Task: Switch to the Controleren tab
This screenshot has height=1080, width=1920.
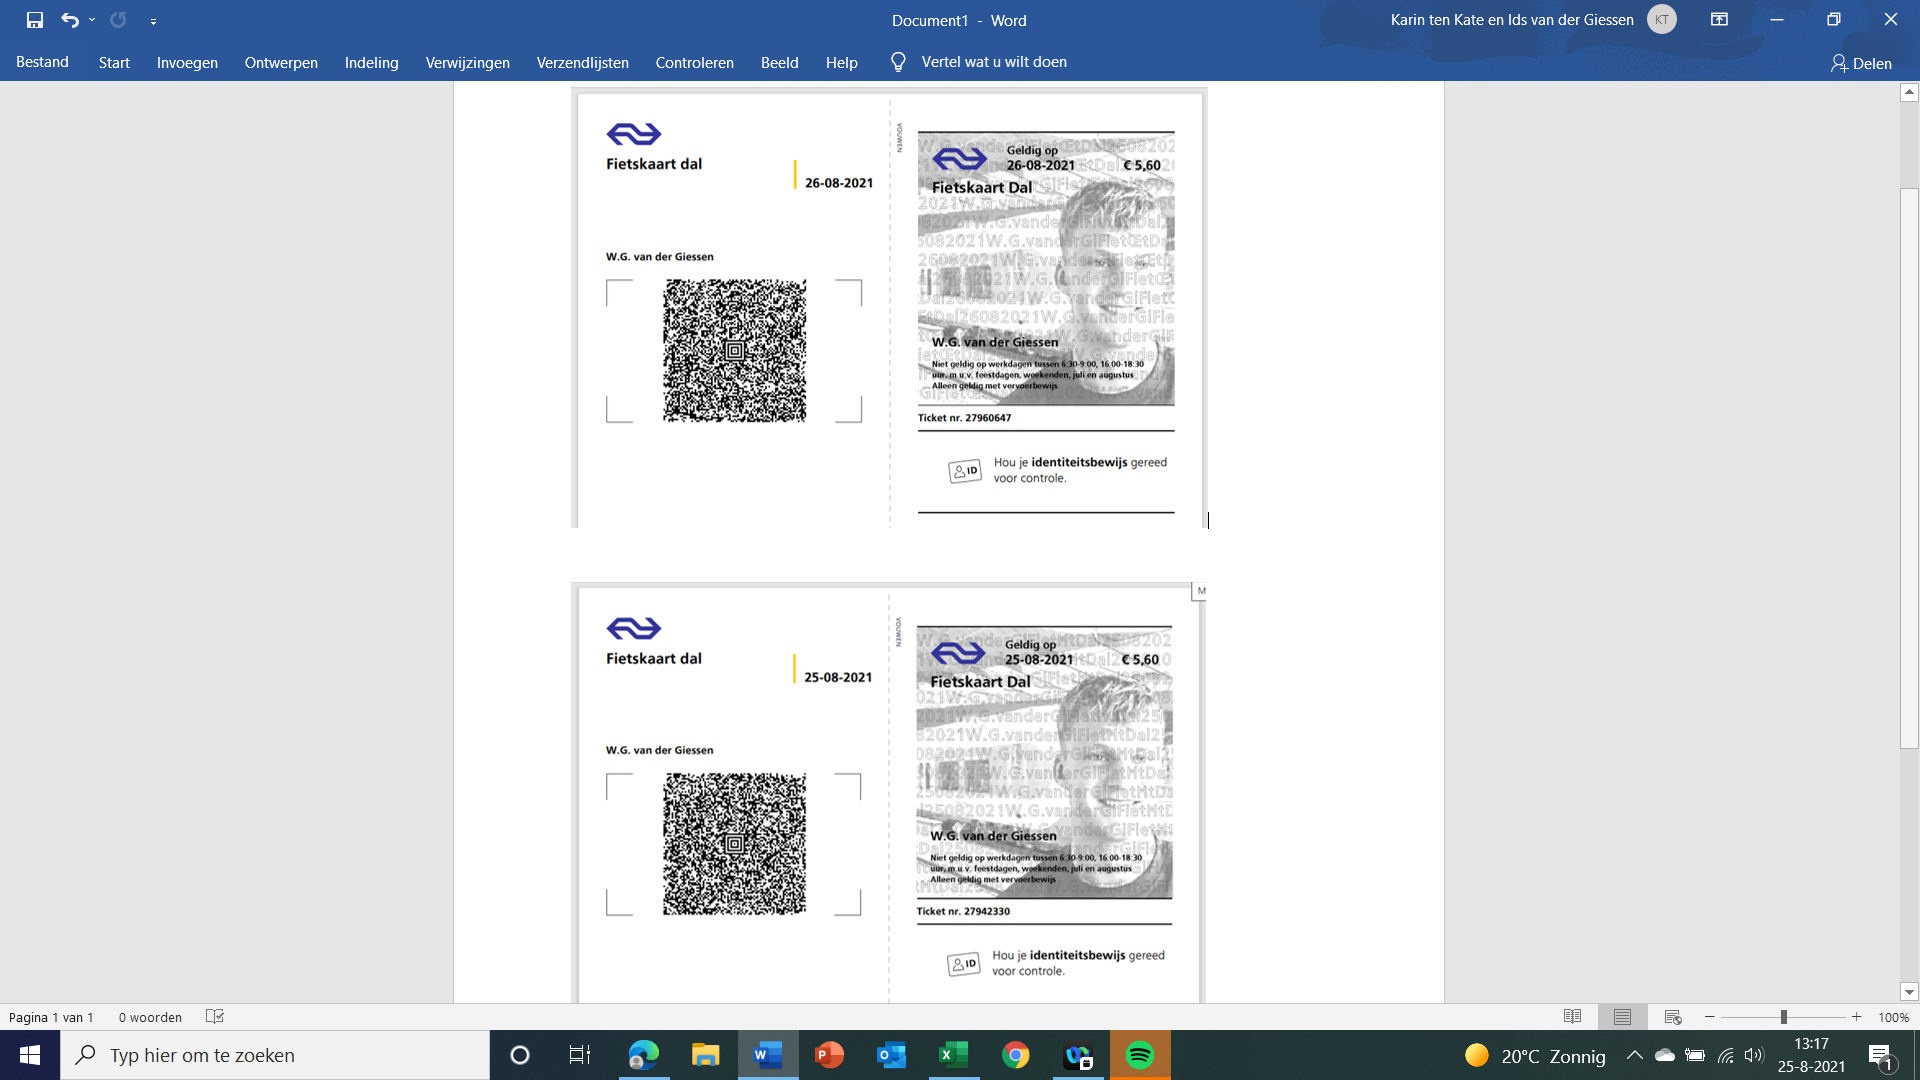Action: coord(694,62)
